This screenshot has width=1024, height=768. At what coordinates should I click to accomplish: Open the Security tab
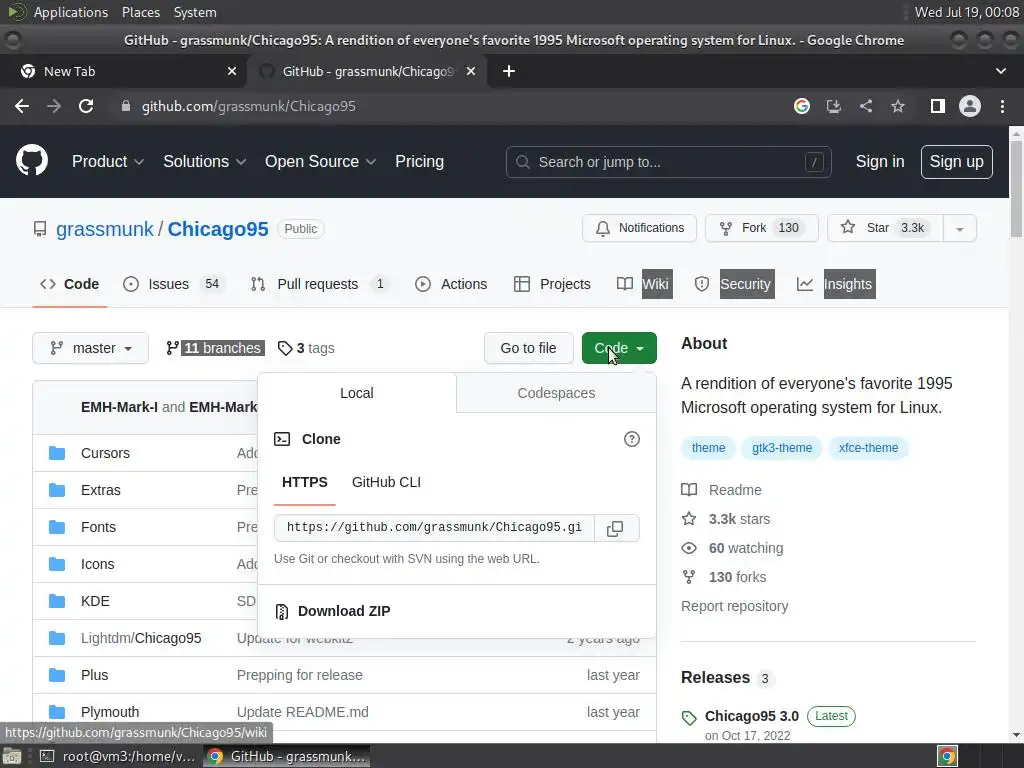coord(734,284)
